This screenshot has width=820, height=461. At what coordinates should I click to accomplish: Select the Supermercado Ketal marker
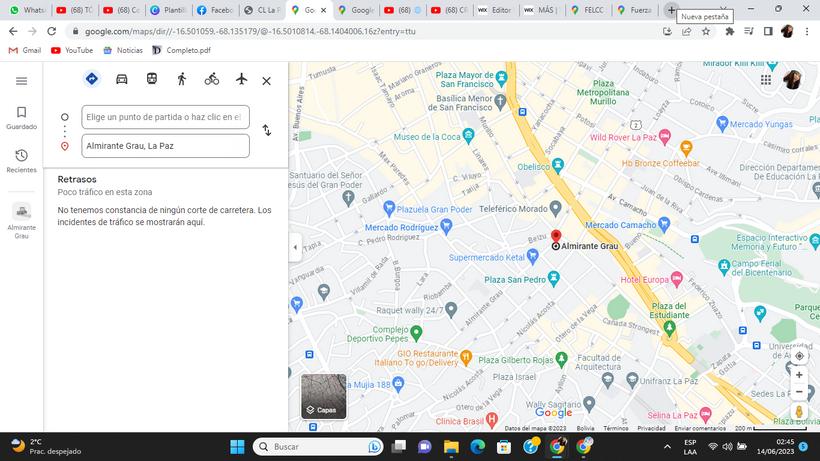tap(532, 256)
